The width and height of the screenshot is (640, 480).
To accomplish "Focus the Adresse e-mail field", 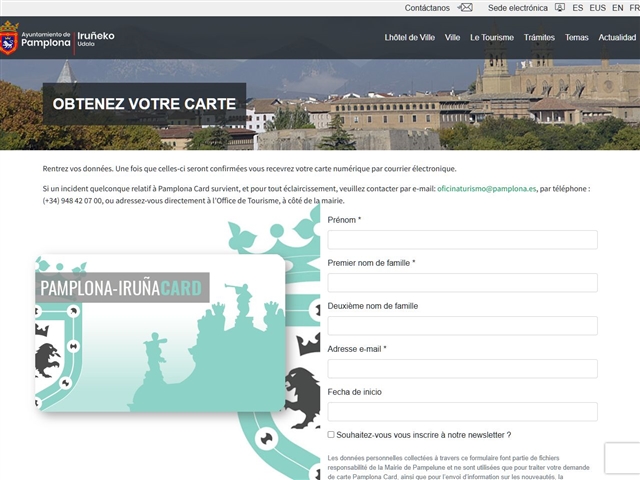I will (462, 369).
